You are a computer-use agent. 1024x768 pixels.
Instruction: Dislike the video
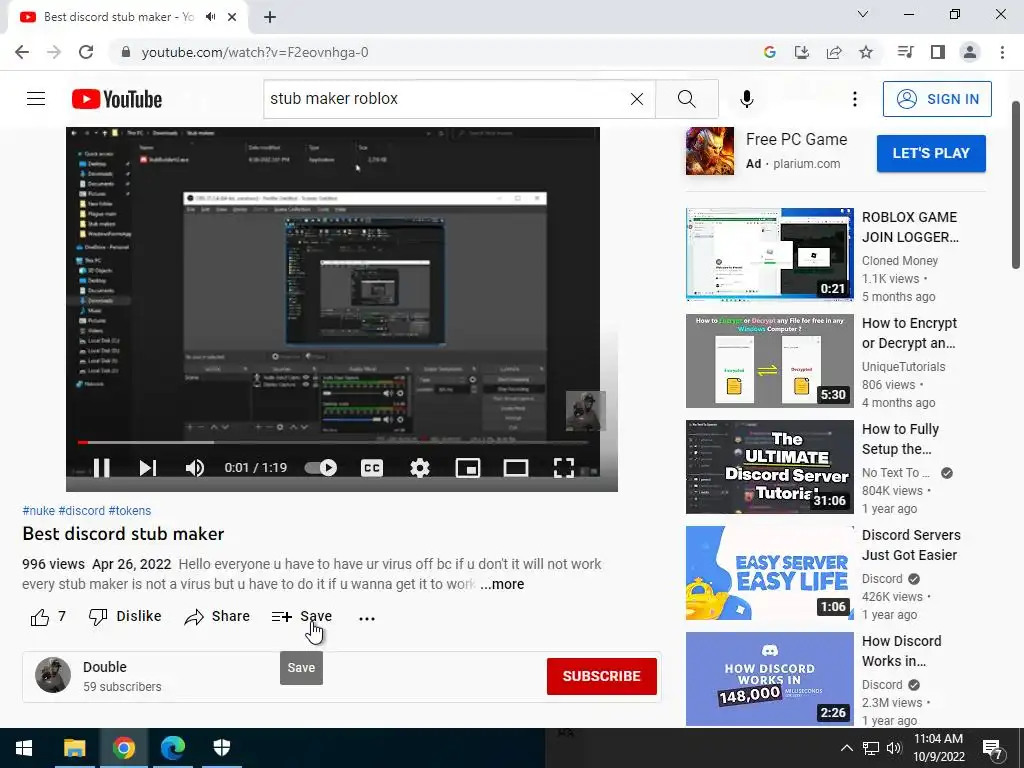pyautogui.click(x=125, y=616)
